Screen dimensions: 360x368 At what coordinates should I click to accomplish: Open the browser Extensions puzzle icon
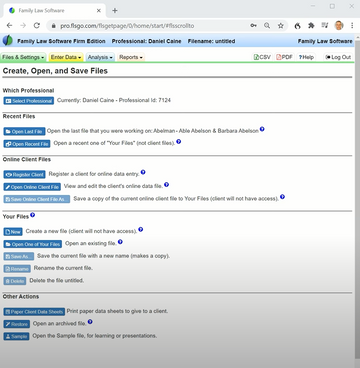coord(311,26)
